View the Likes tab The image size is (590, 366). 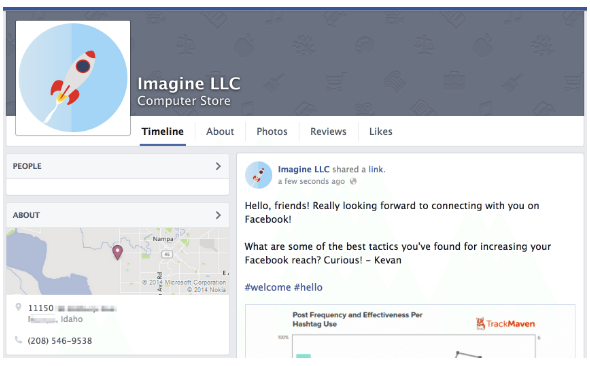pos(380,132)
